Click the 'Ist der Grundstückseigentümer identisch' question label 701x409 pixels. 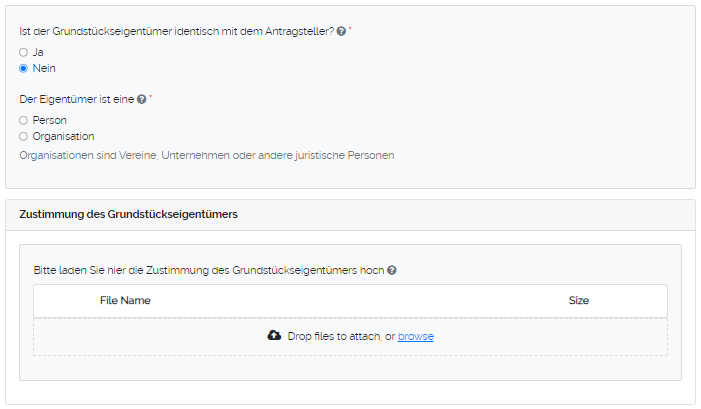pos(176,32)
